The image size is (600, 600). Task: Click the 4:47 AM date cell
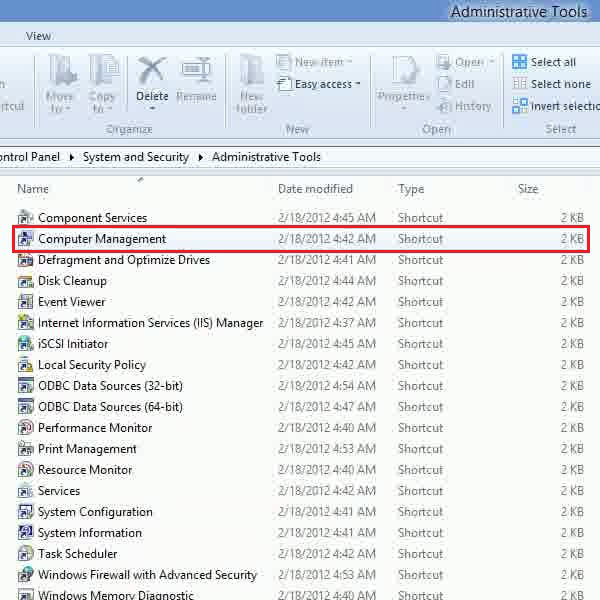click(327, 407)
